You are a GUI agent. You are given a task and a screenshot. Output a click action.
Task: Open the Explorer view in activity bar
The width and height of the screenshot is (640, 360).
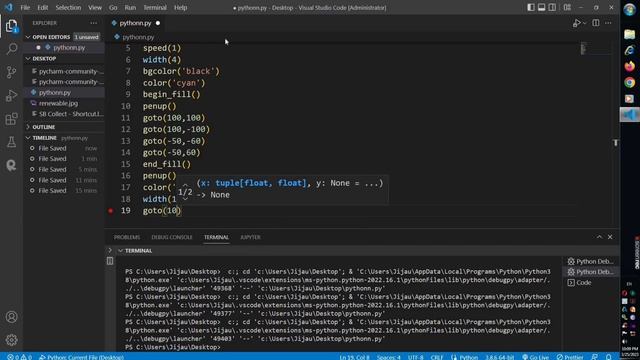pos(11,26)
